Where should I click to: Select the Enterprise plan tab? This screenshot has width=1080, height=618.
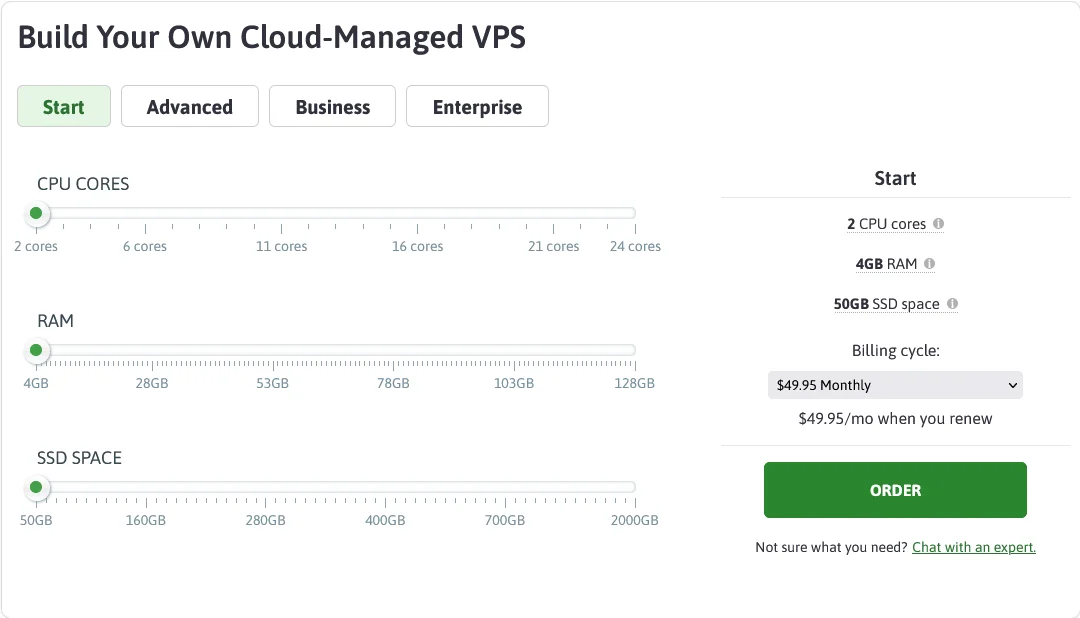tap(477, 106)
